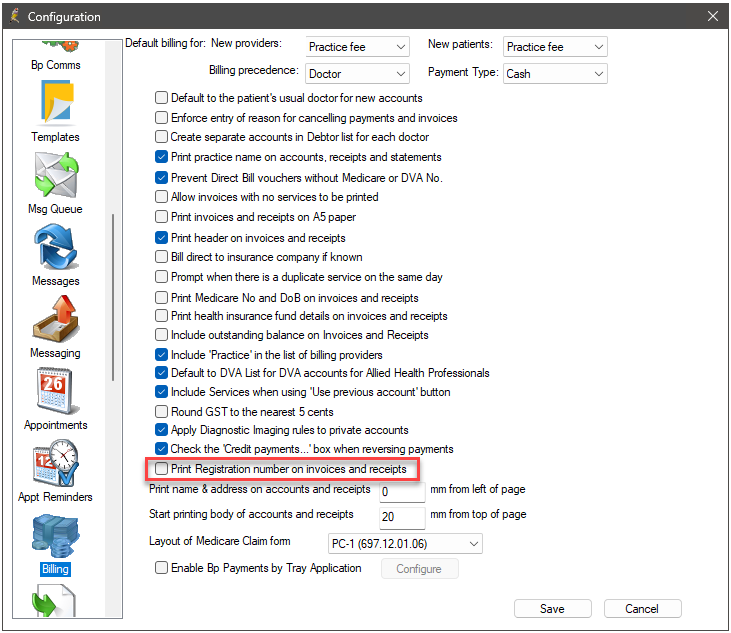The width and height of the screenshot is (731, 633).
Task: Click the sidebar vertical scrollbar
Action: point(113,297)
